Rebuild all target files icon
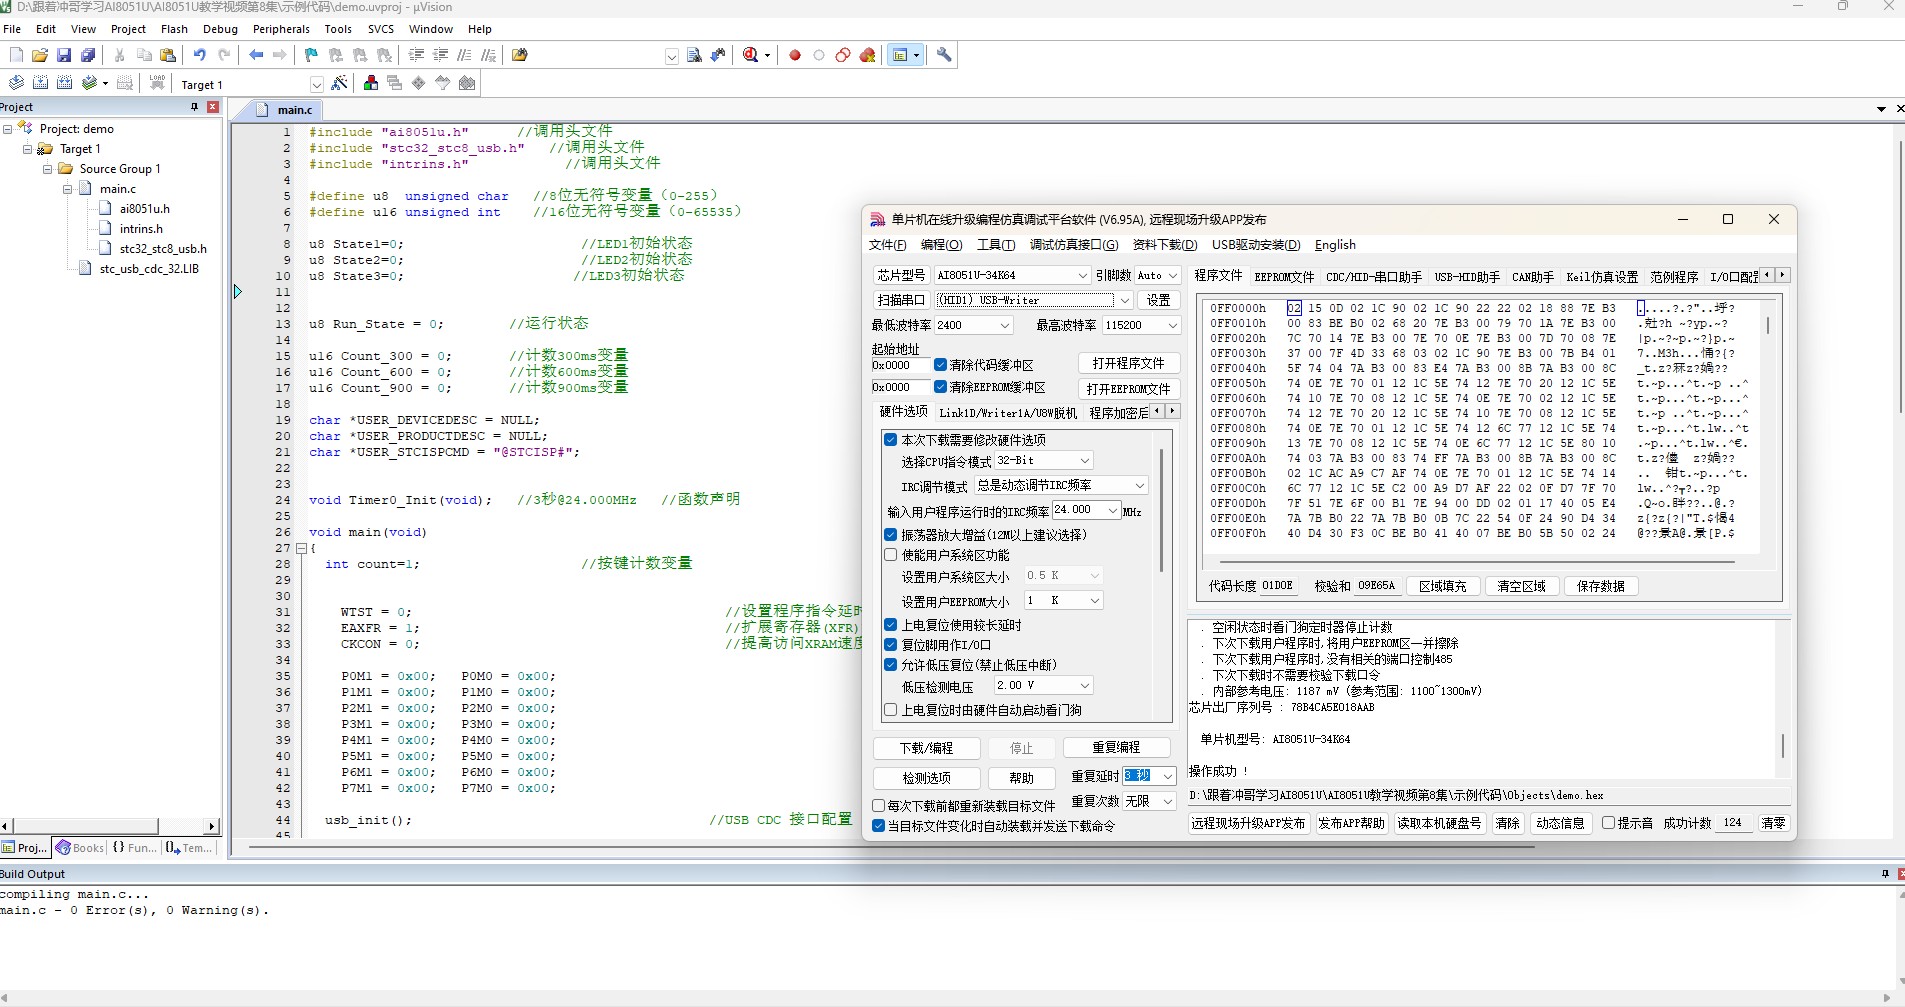Image resolution: width=1905 pixels, height=1007 pixels. click(x=64, y=83)
